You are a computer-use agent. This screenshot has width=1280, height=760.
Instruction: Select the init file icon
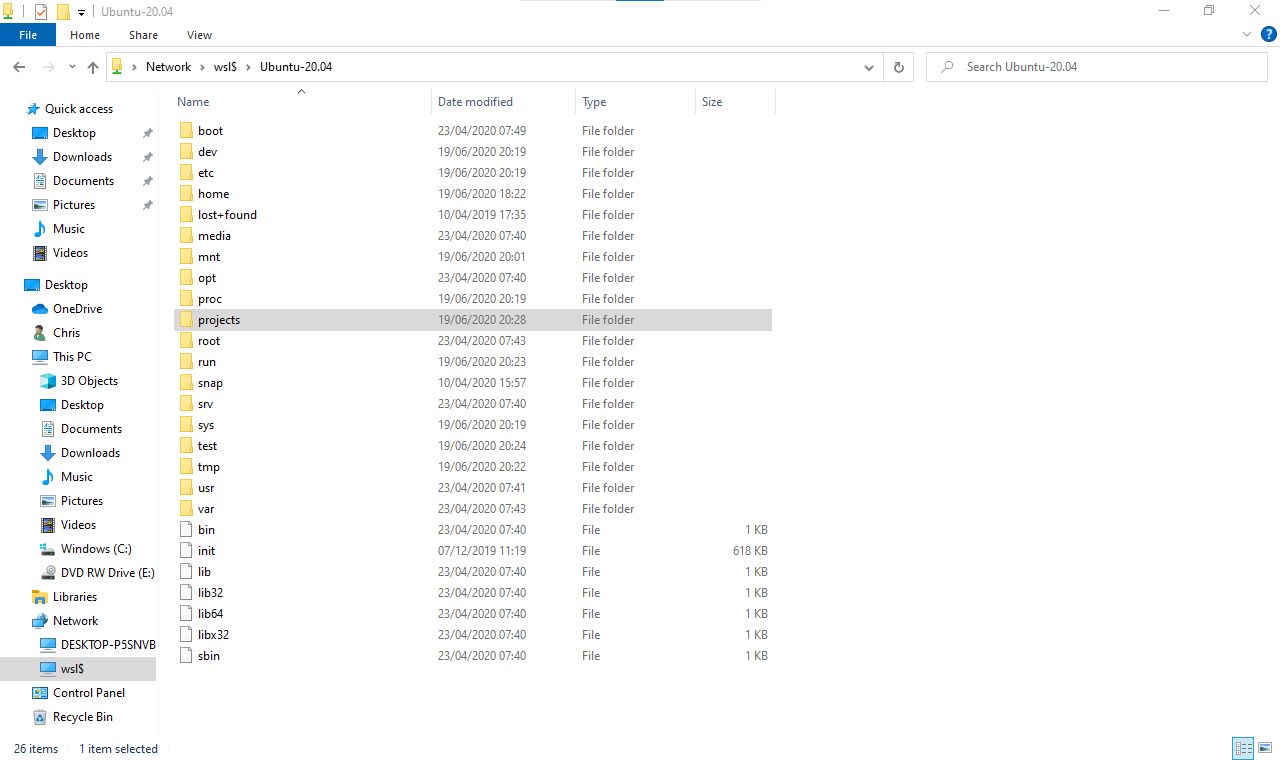point(186,551)
